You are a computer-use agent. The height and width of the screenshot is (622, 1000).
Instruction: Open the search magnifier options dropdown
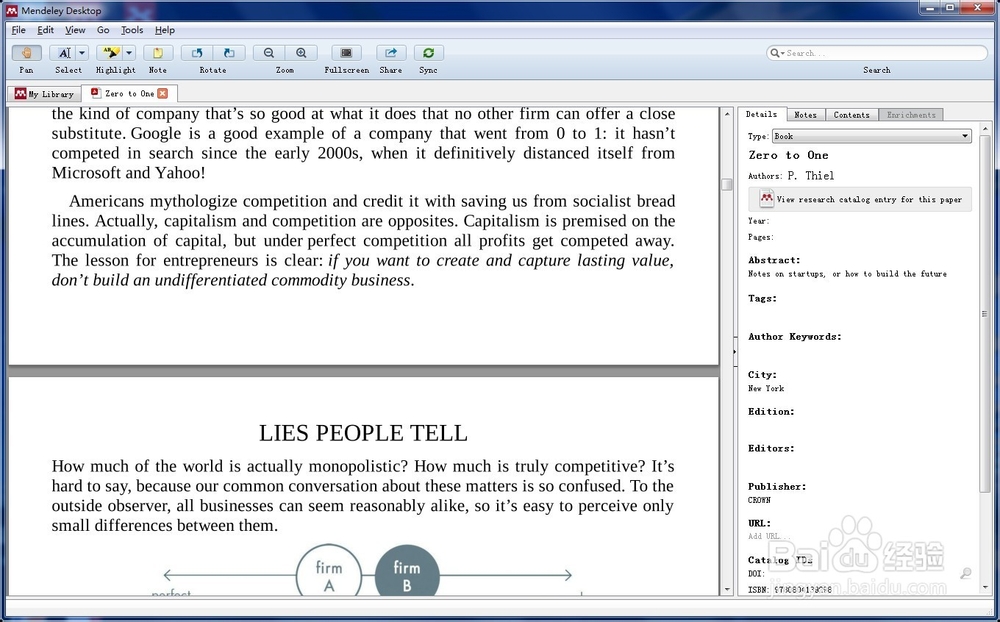tap(776, 53)
